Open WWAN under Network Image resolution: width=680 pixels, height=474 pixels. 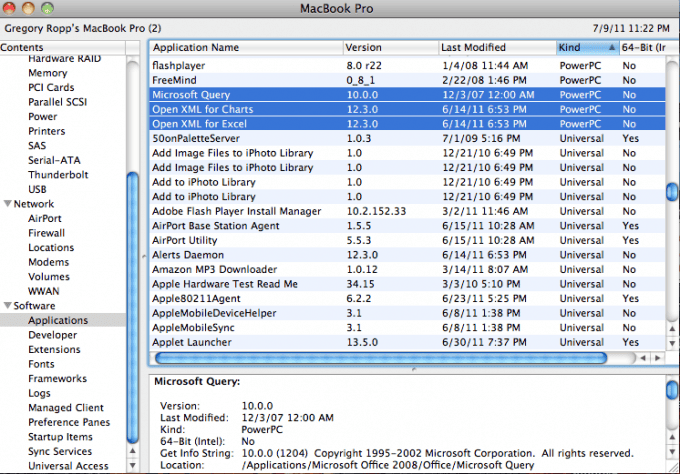(43, 291)
